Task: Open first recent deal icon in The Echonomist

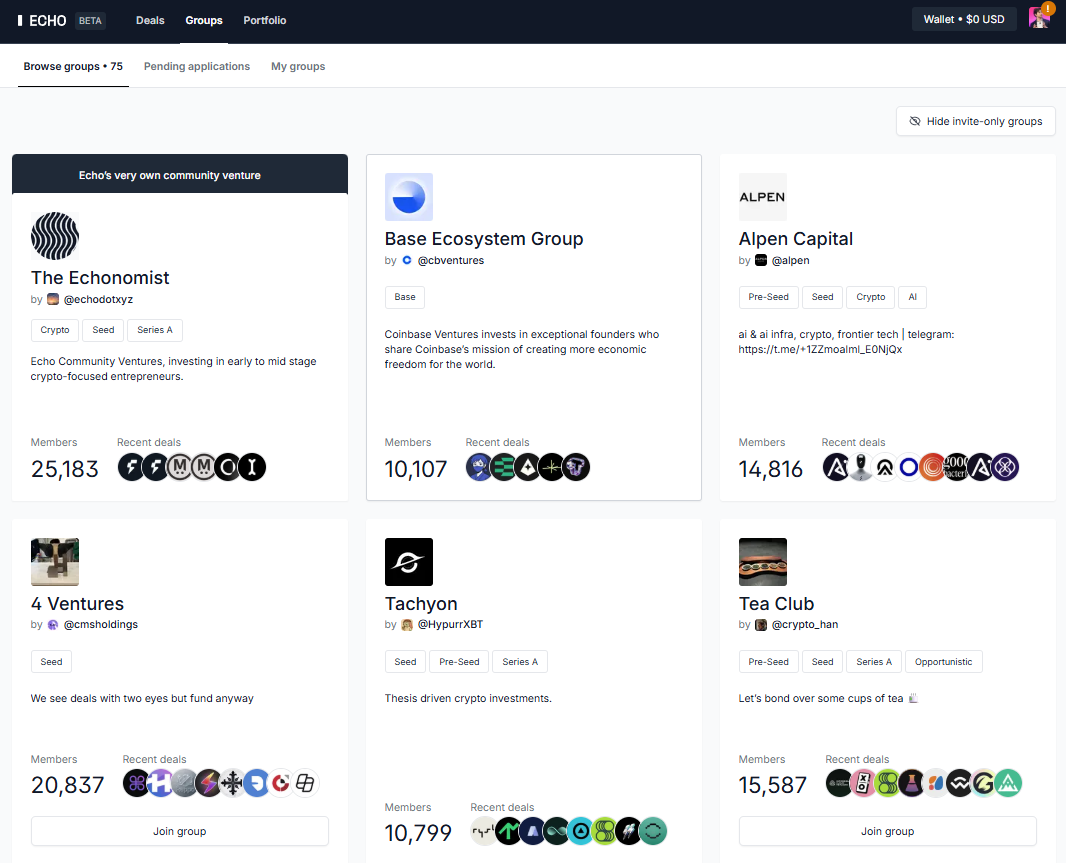Action: [131, 467]
